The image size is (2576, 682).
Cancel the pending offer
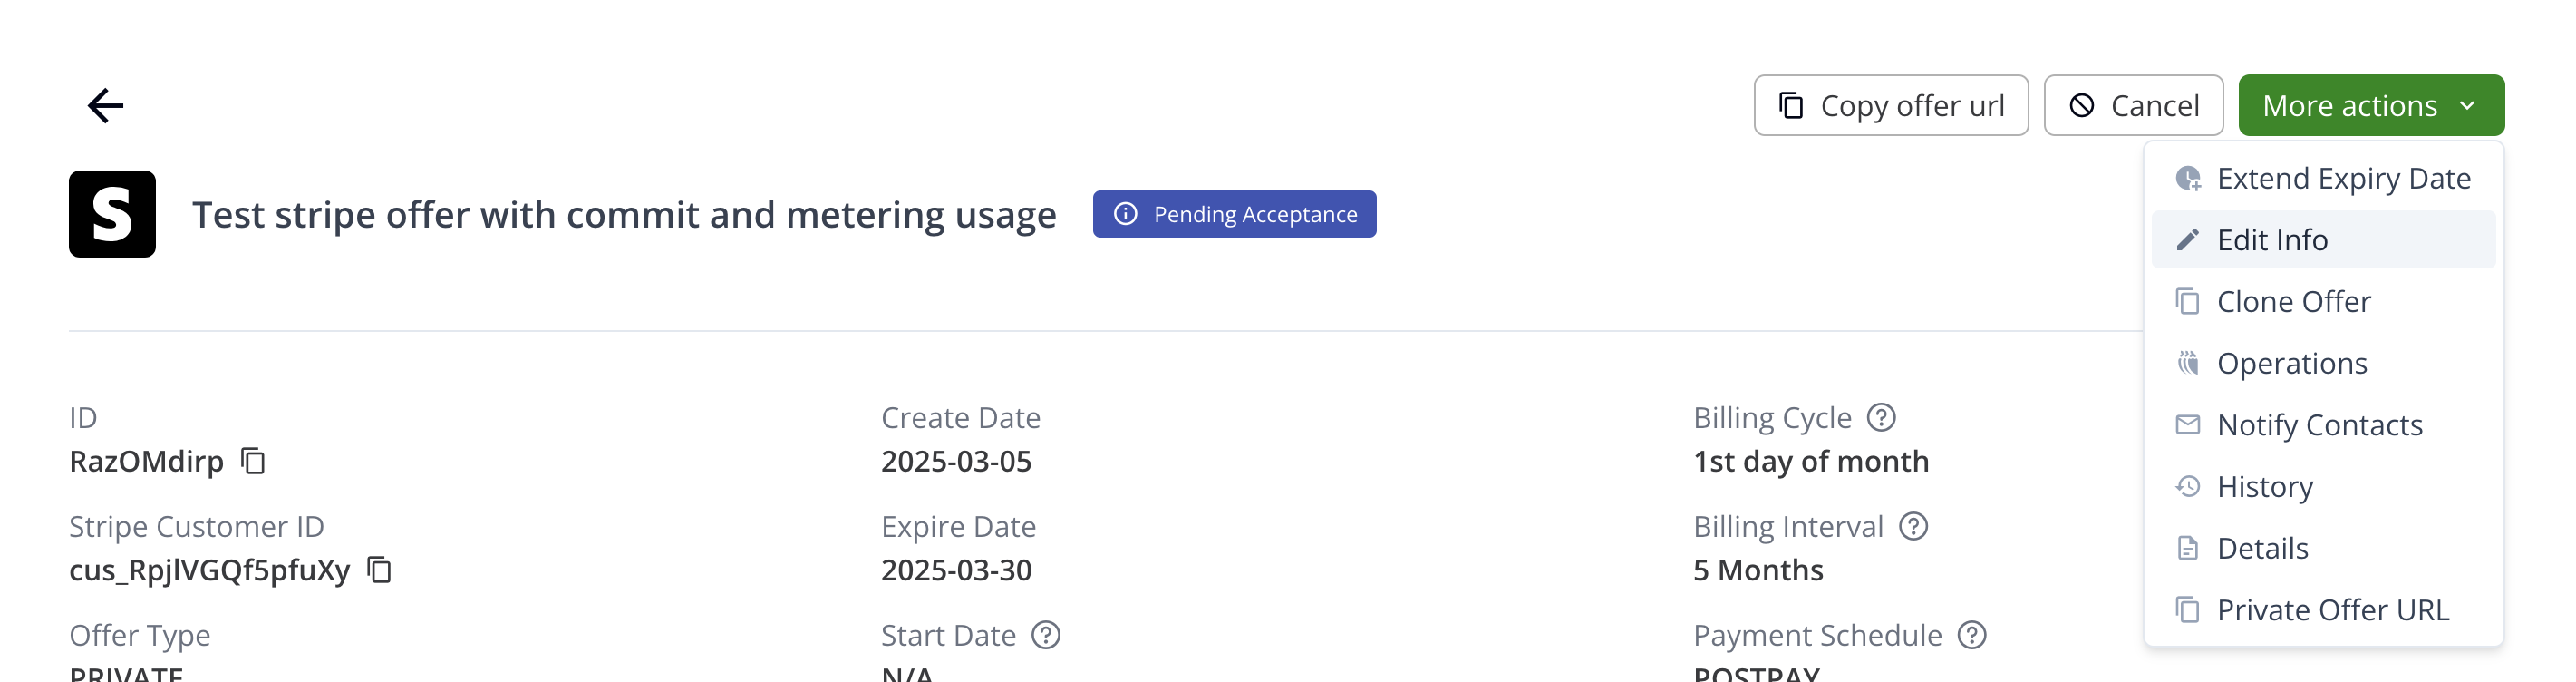(x=2132, y=105)
